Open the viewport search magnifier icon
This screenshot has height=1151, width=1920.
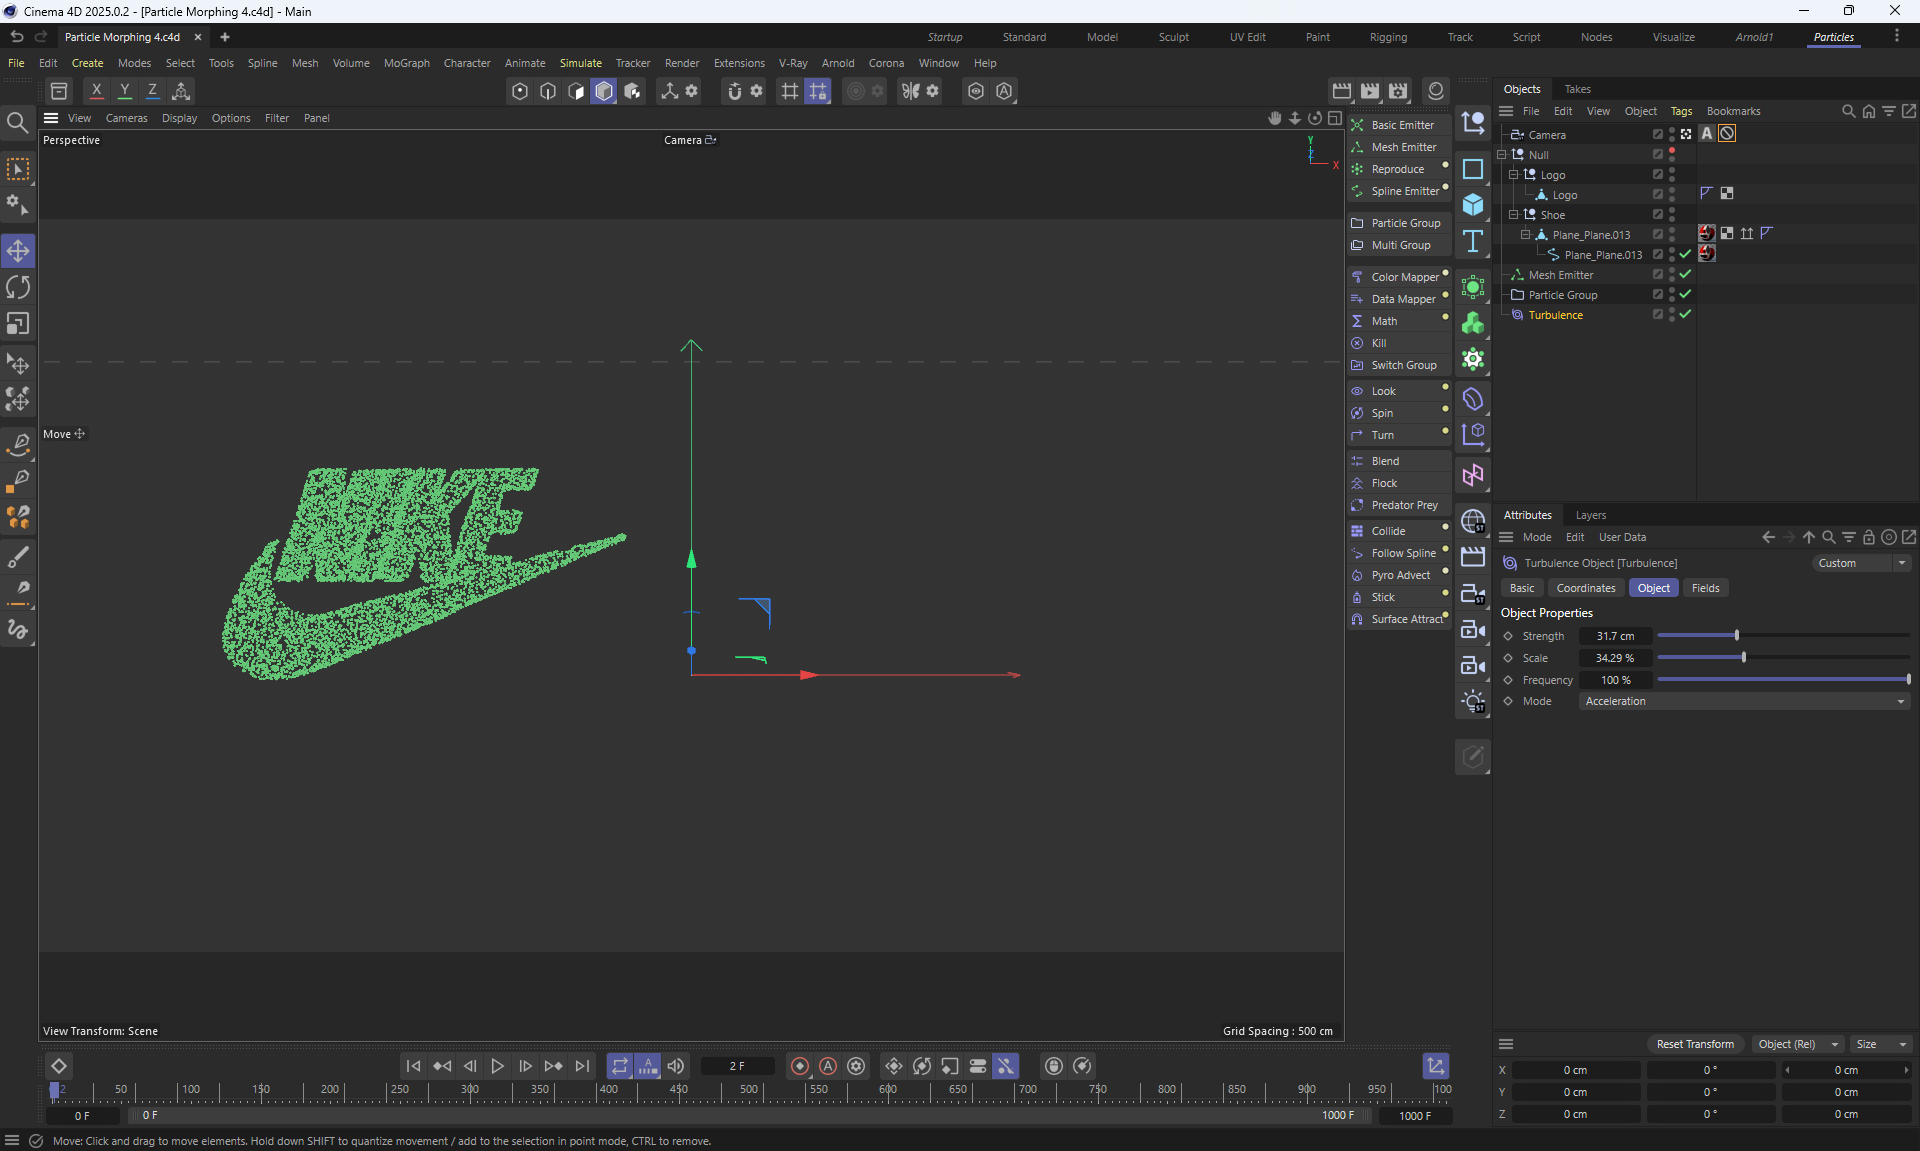click(17, 123)
